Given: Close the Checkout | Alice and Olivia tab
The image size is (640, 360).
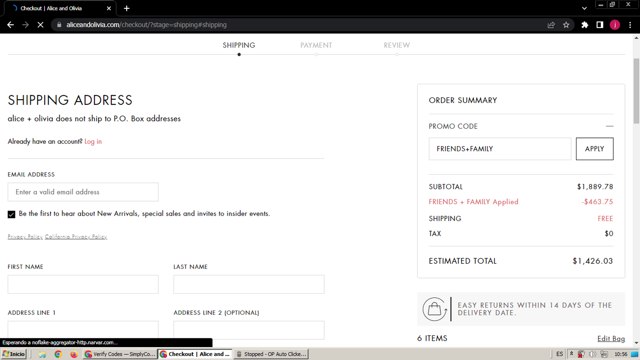Looking at the screenshot, I should (x=109, y=8).
